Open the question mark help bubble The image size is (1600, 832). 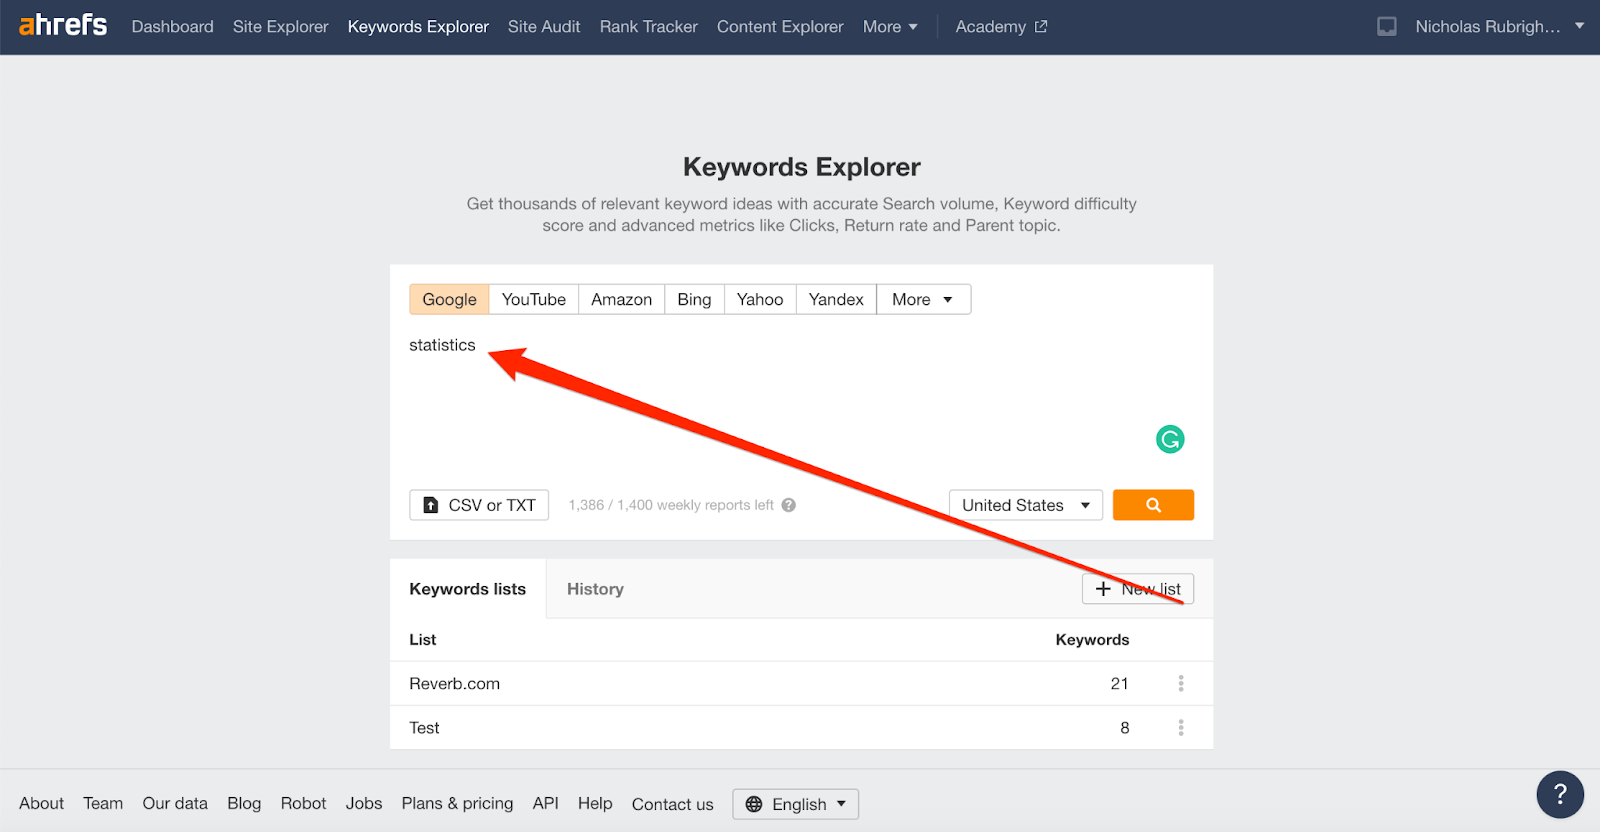point(1560,795)
